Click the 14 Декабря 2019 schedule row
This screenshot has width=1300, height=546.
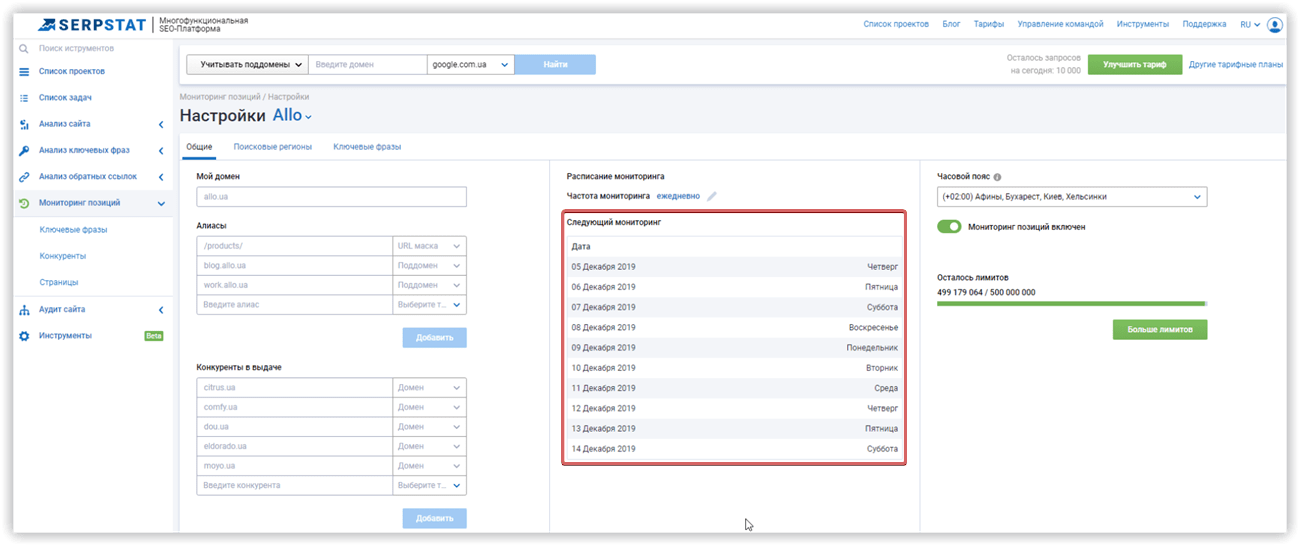(734, 449)
